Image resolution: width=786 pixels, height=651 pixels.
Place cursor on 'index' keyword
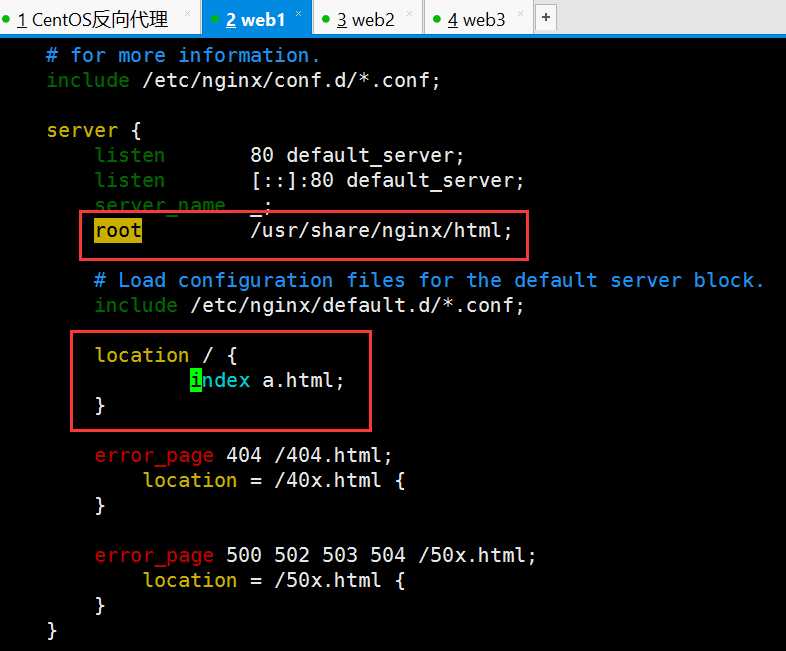[x=220, y=380]
